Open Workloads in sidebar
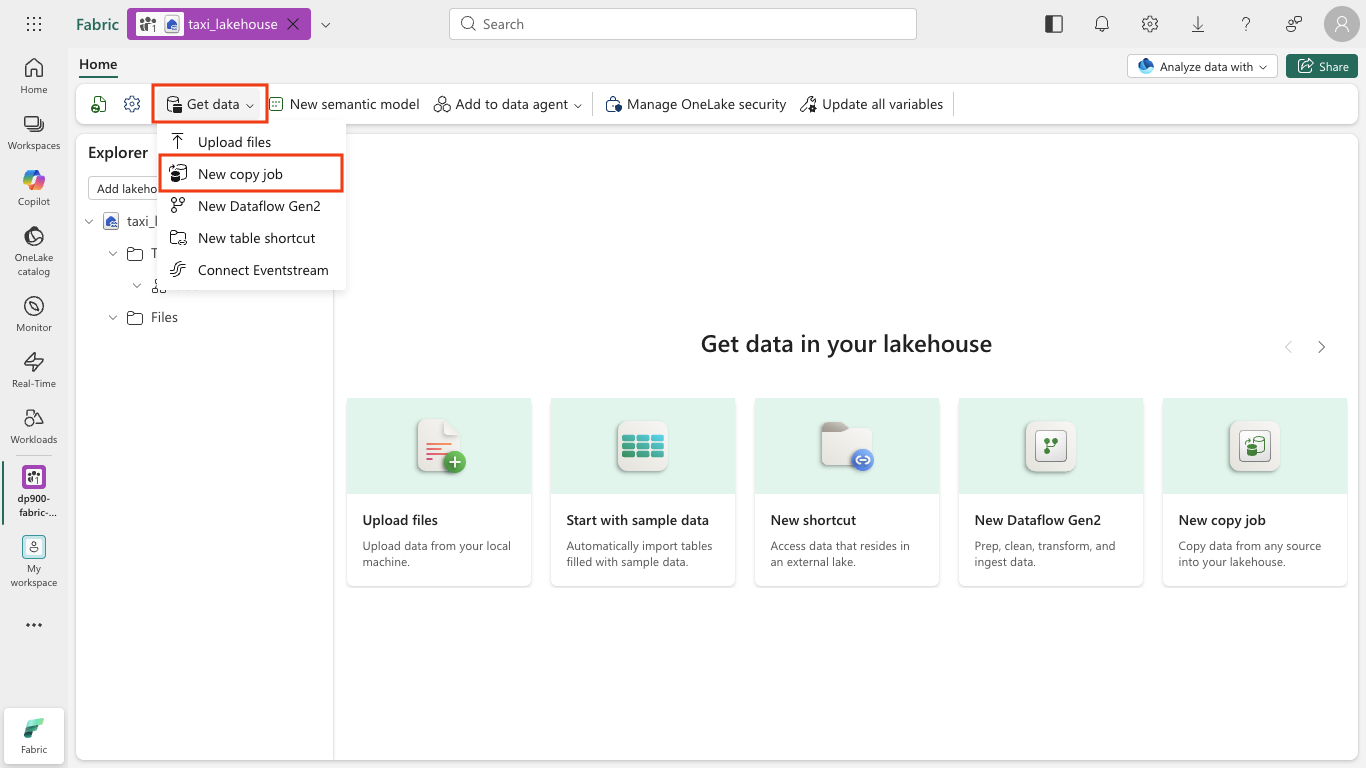 (34, 426)
